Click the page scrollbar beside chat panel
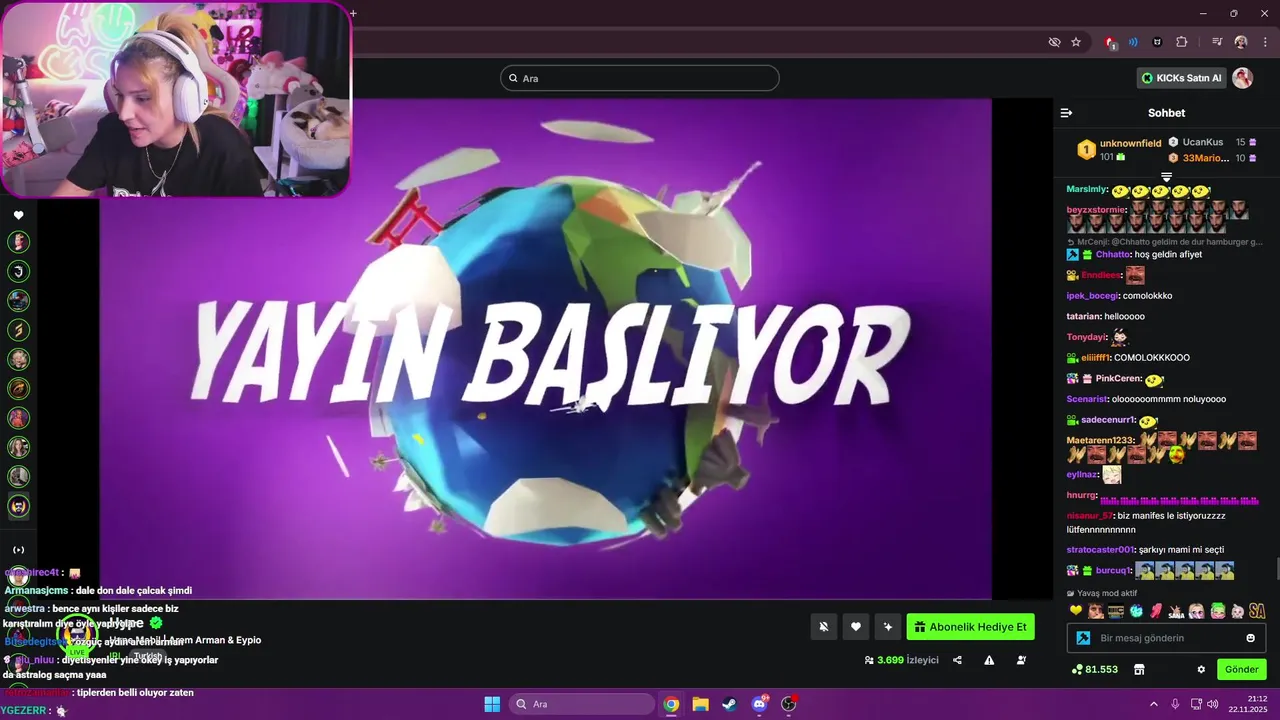The image size is (1280, 720). pyautogui.click(x=1276, y=569)
